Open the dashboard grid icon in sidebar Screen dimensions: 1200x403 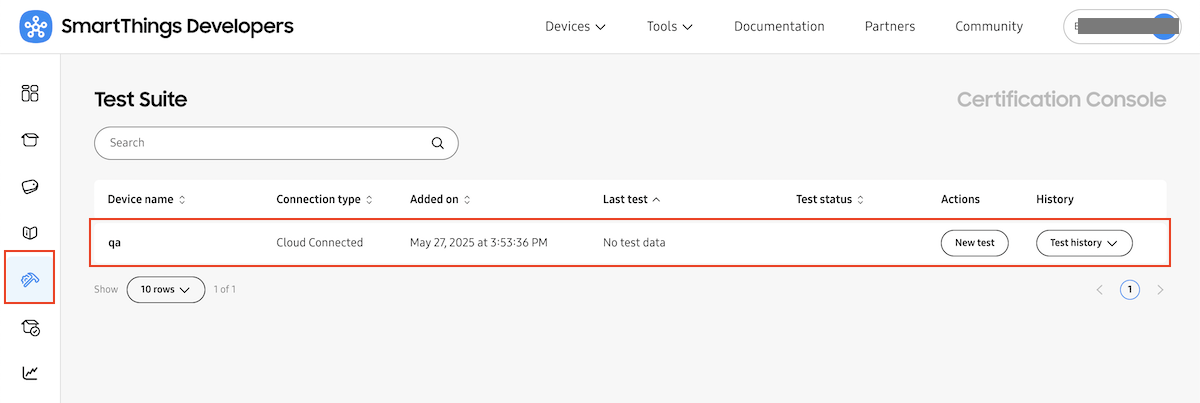pyautogui.click(x=30, y=94)
